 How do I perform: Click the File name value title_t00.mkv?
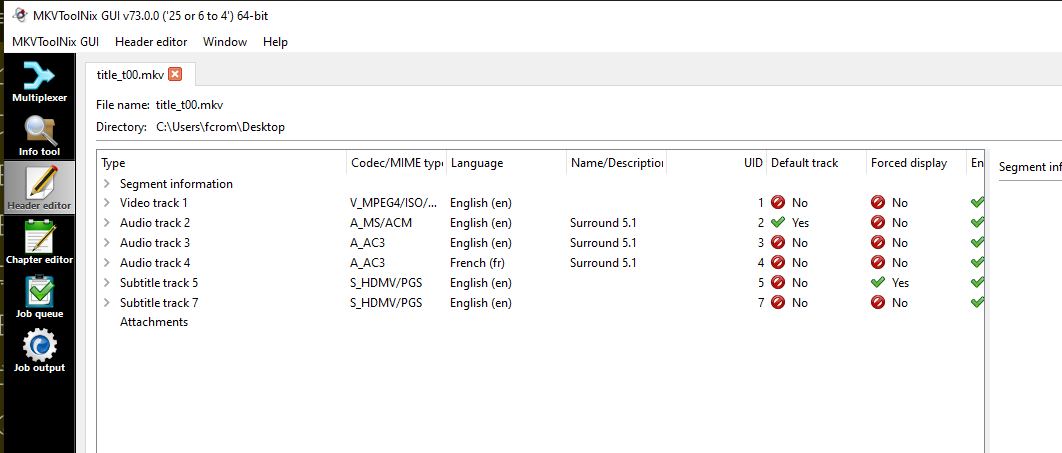pos(190,105)
